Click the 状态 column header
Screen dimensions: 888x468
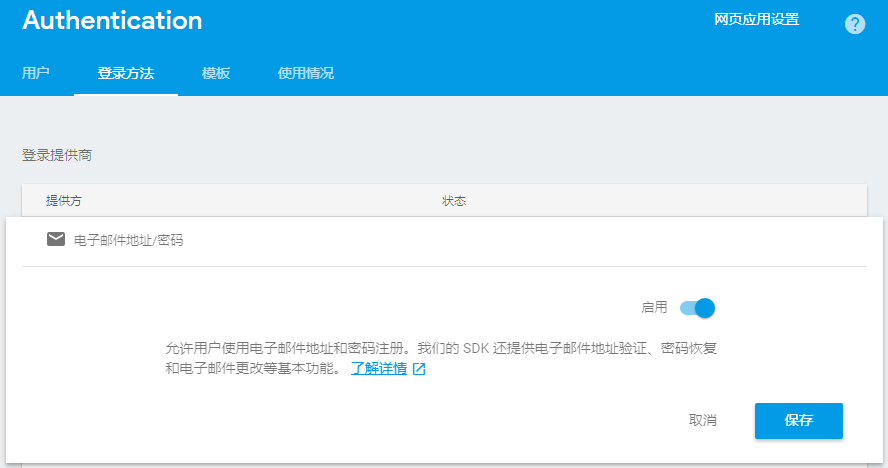[454, 201]
